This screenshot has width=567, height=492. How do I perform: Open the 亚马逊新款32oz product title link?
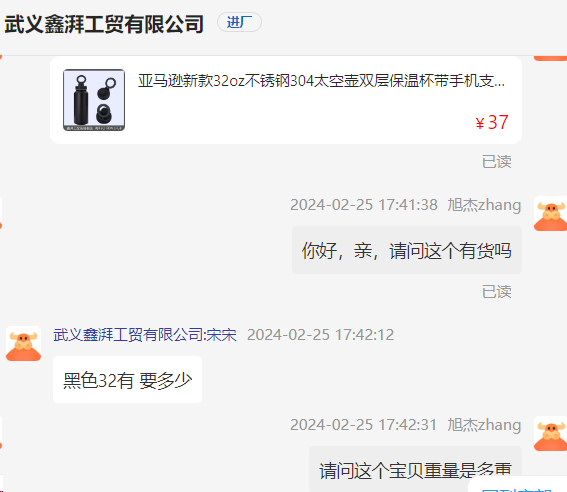[x=321, y=81]
